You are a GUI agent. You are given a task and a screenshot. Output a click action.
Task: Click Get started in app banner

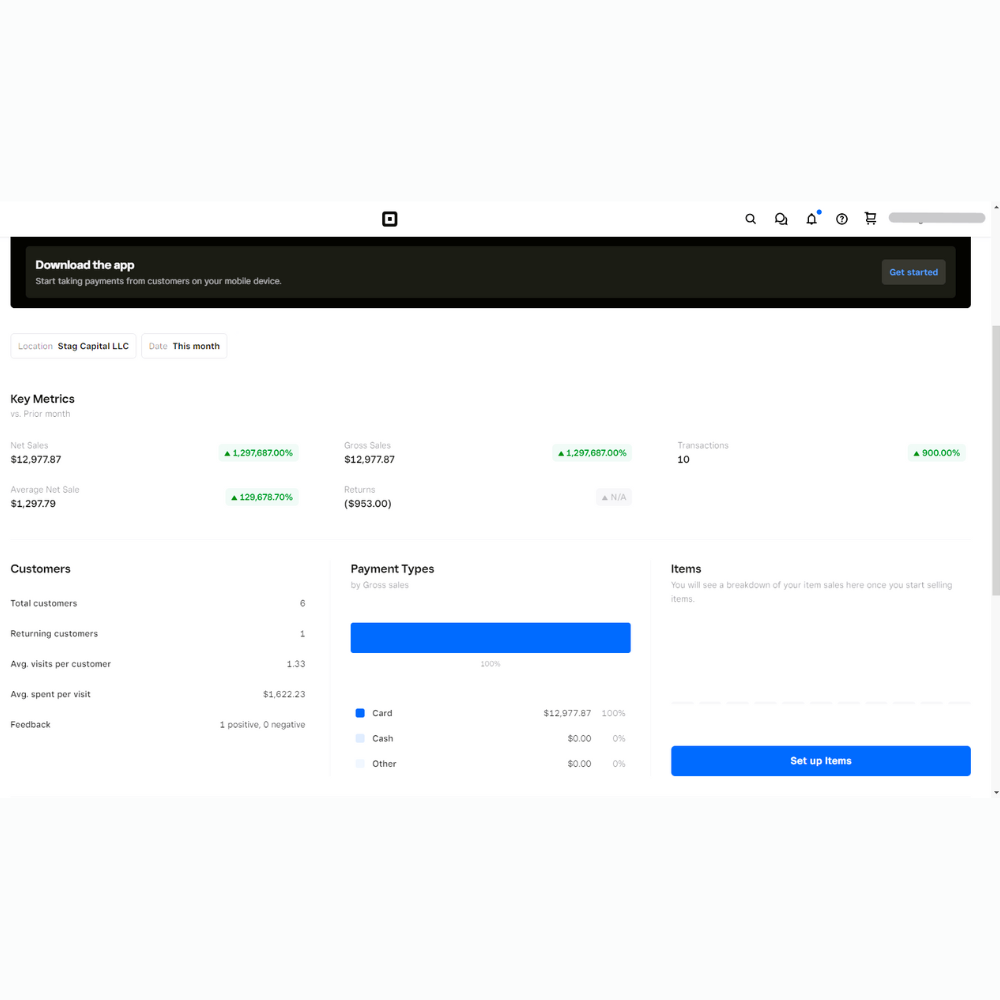(x=913, y=272)
